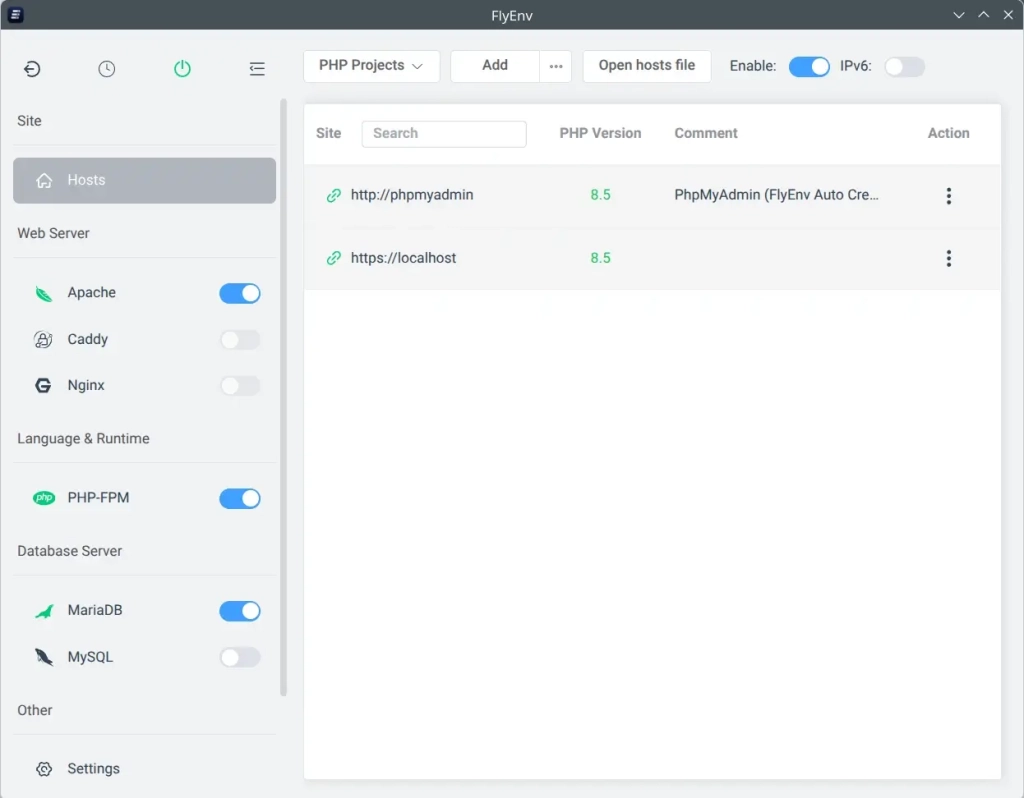Open Settings in the sidebar

coord(93,769)
